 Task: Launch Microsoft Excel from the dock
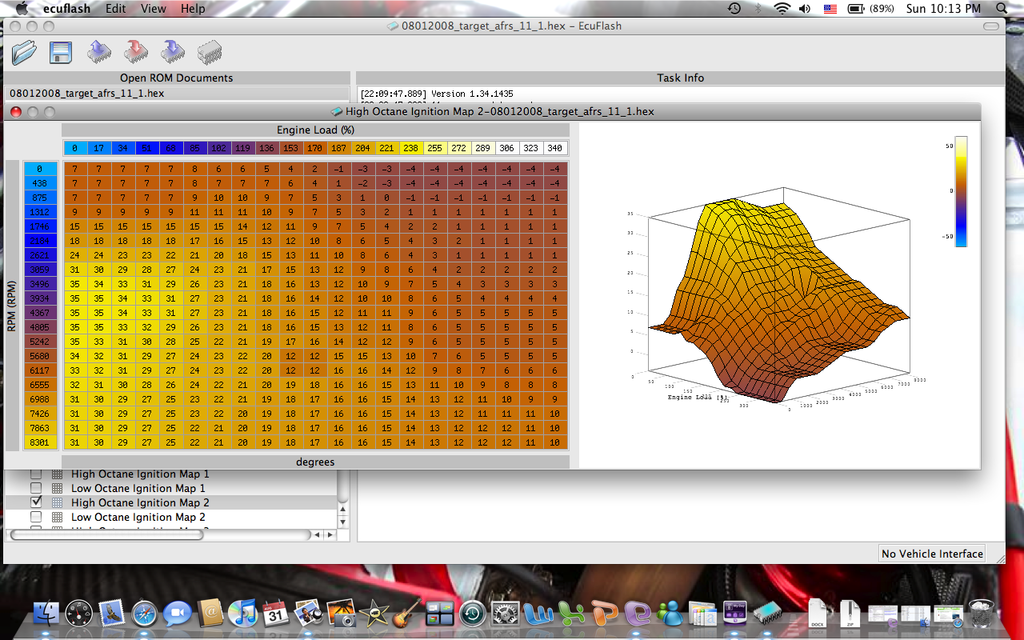coord(571,613)
